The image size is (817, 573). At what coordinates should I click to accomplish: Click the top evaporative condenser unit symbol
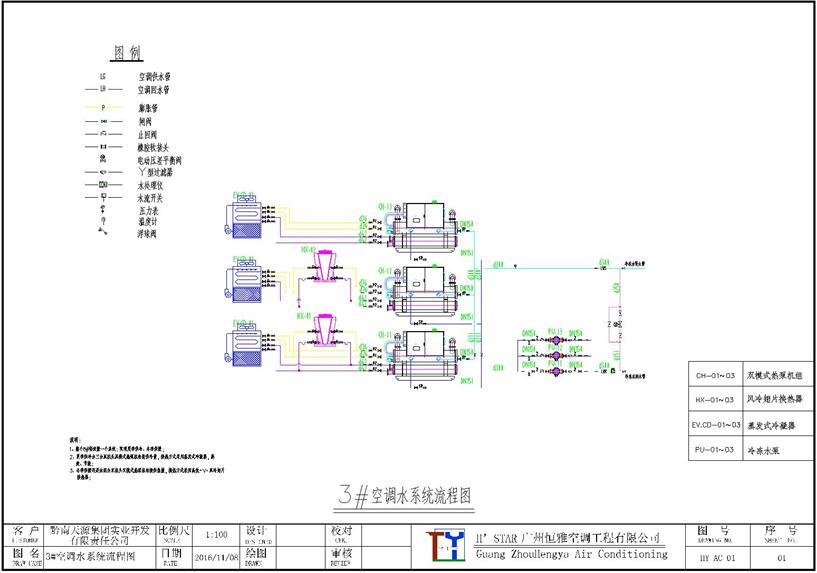[244, 217]
